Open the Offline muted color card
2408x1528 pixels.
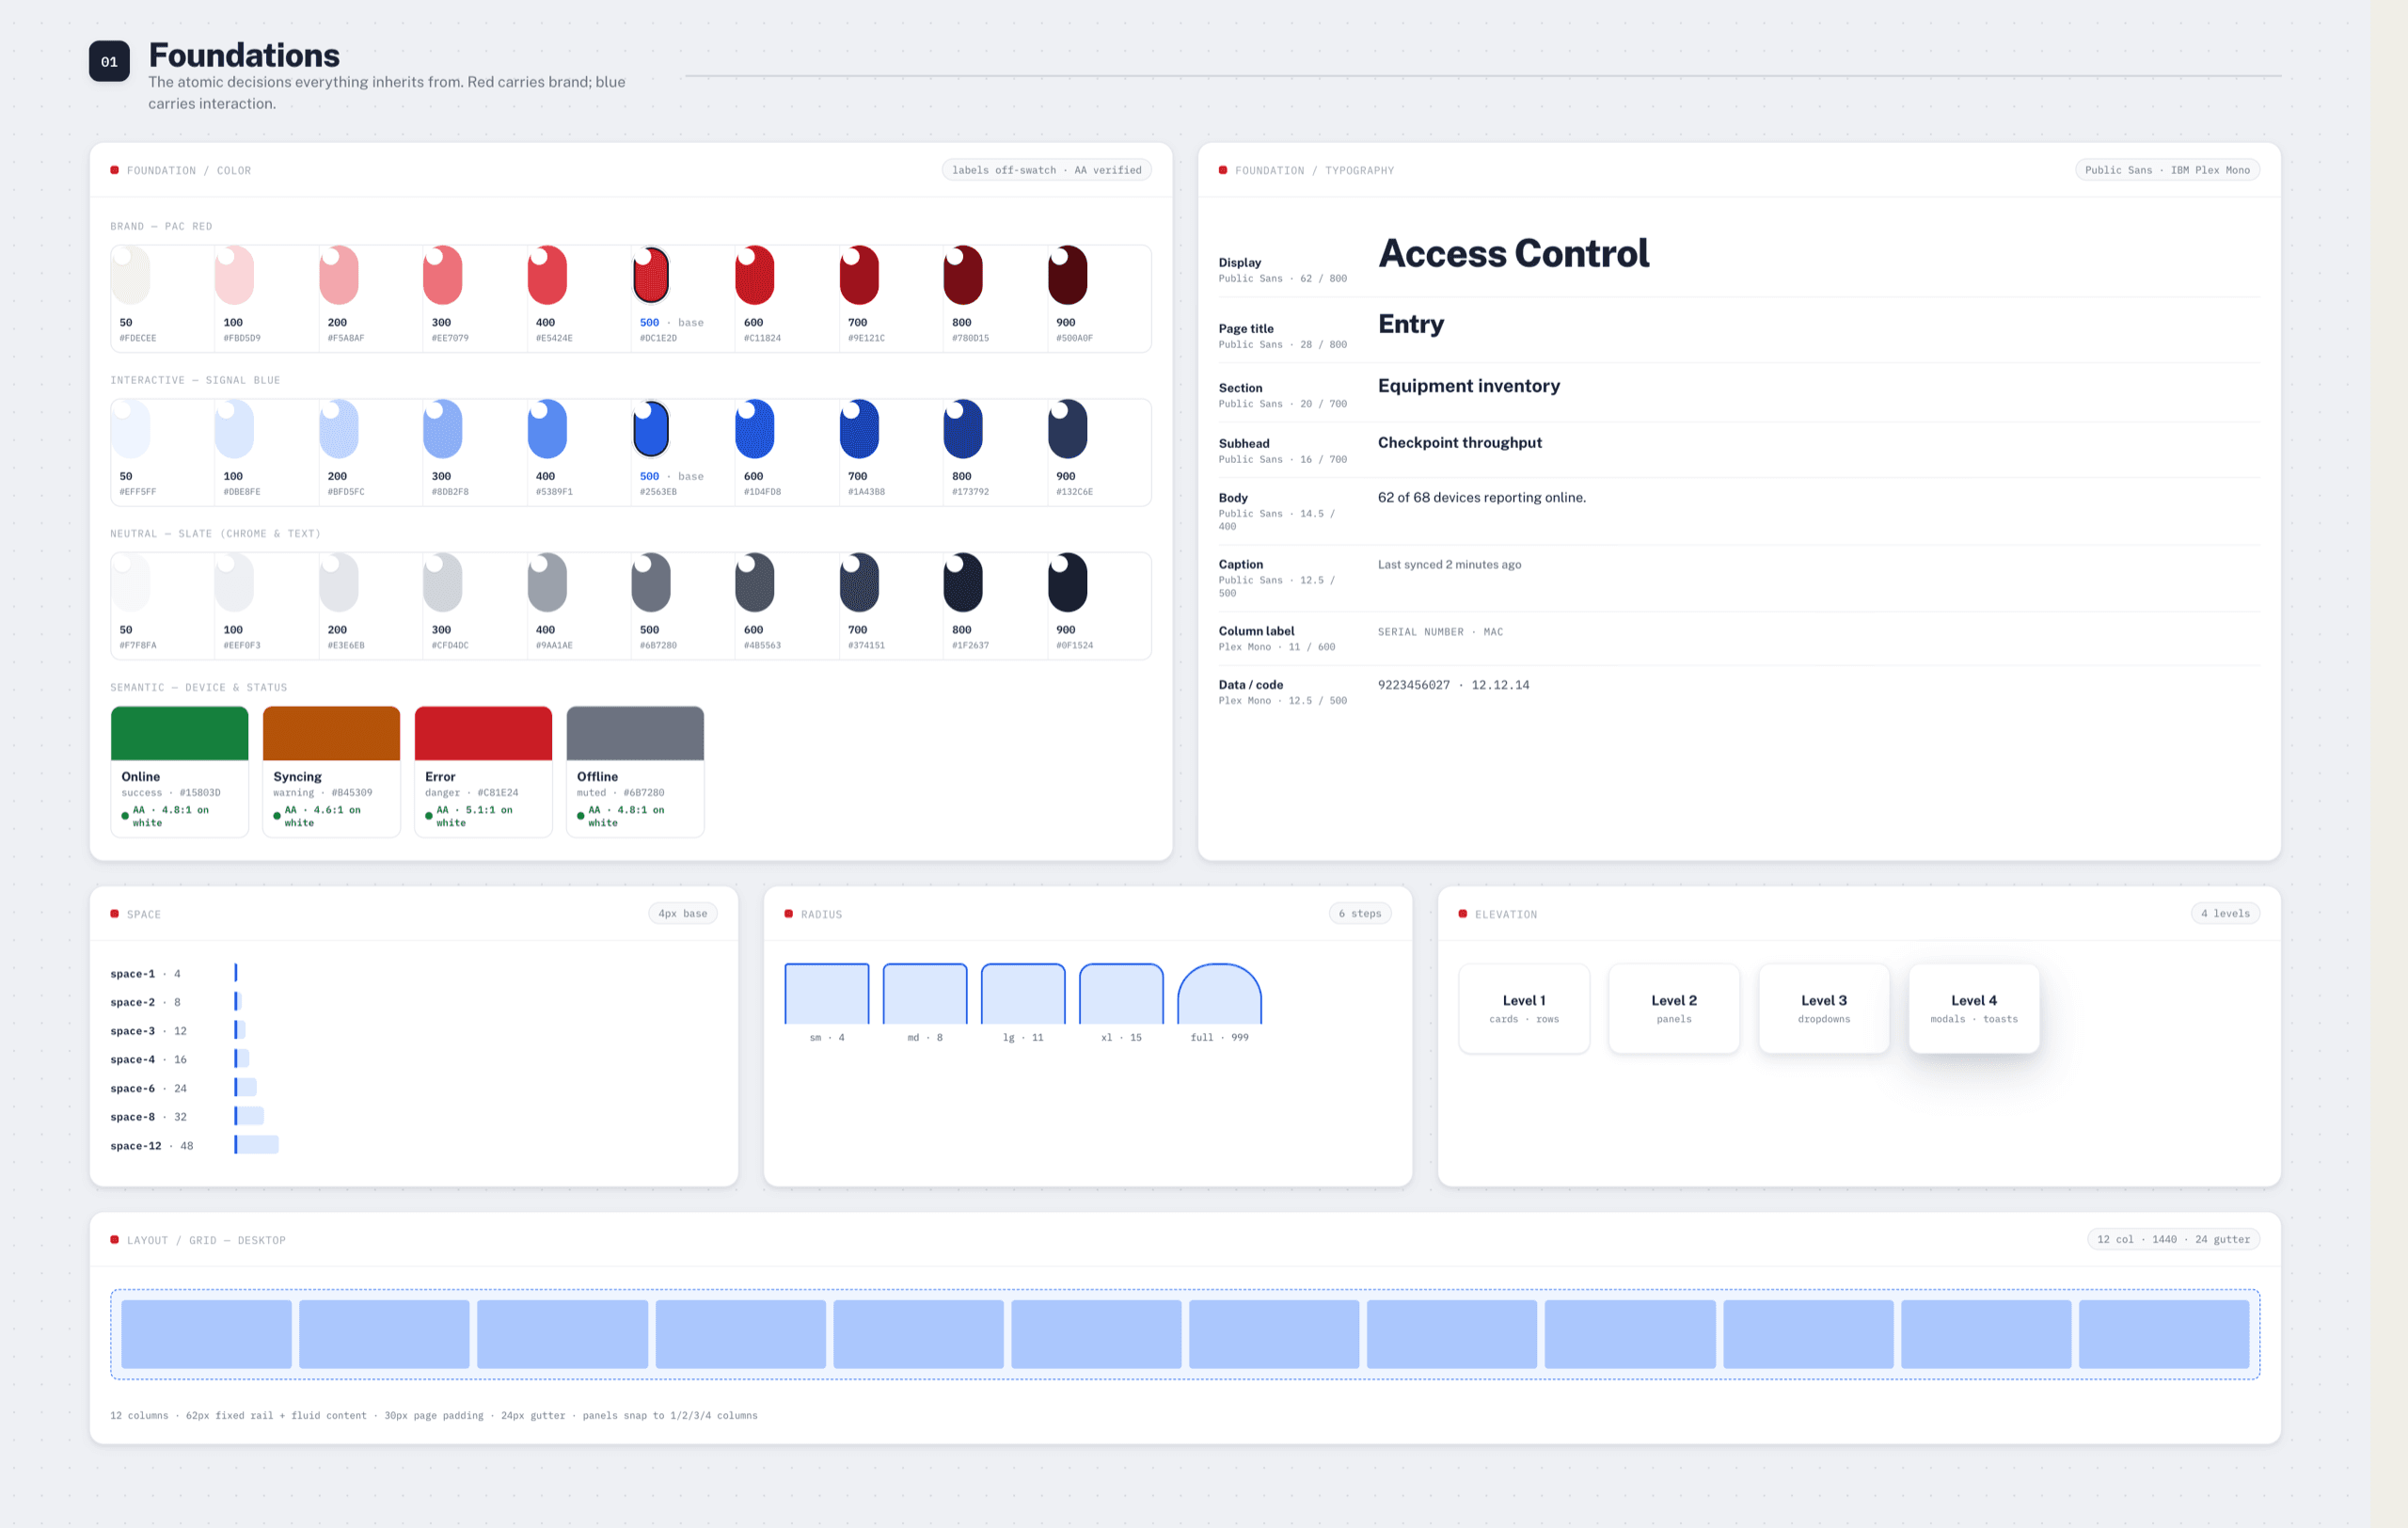635,771
